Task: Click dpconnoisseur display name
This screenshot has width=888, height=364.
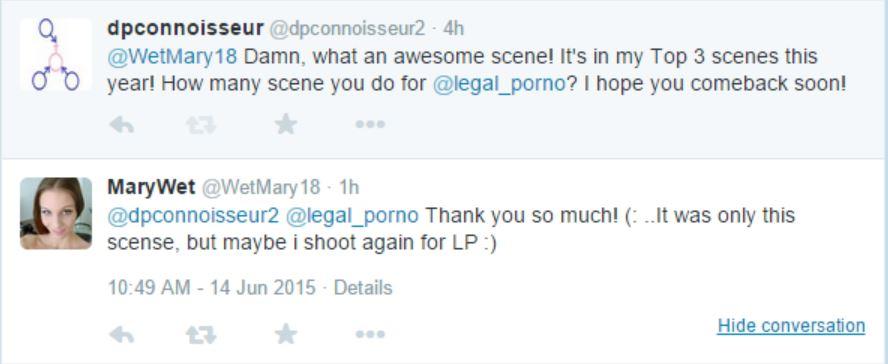Action: coord(185,28)
